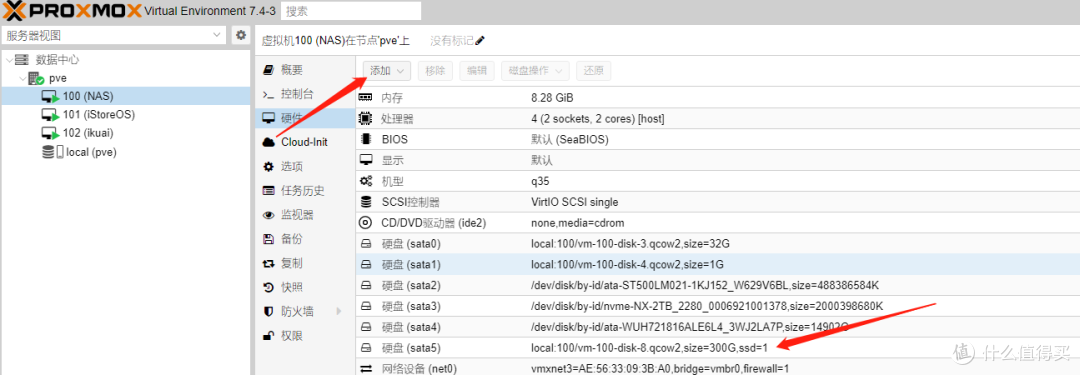Click the 编辑 edit button
Screen dimensions: 1080x375
point(477,70)
